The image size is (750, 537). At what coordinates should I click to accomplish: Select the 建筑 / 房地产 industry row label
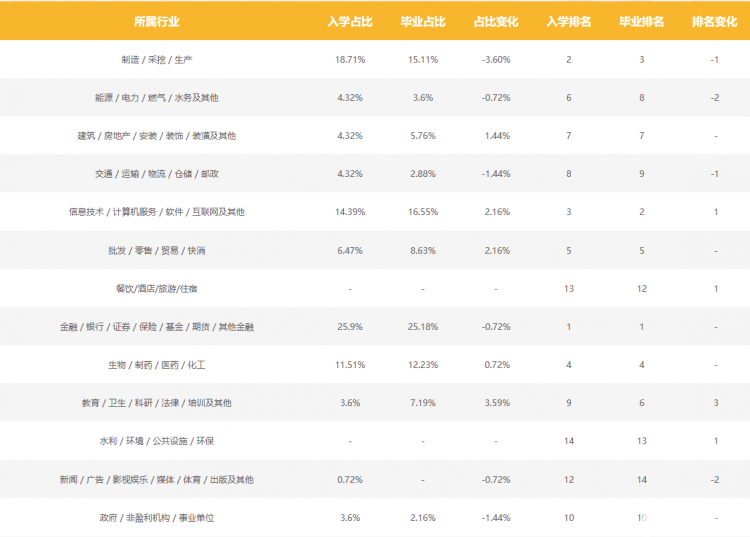(156, 136)
